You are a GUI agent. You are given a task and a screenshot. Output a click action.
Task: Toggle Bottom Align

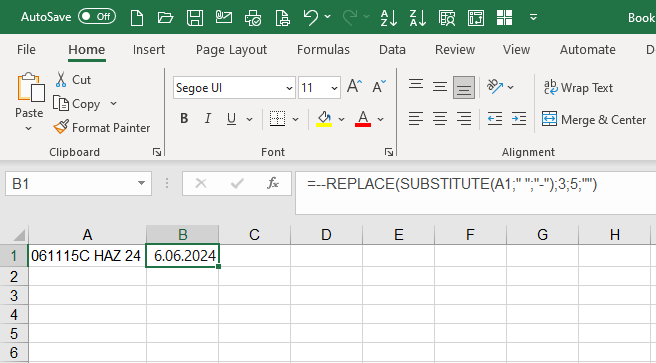(x=464, y=87)
